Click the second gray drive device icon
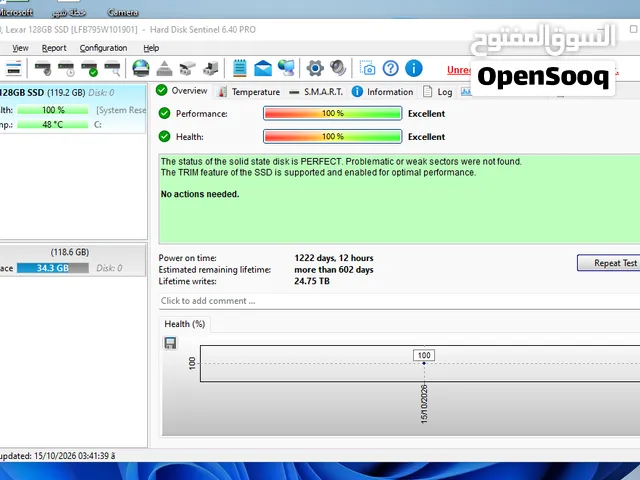The height and width of the screenshot is (480, 640). pos(211,68)
